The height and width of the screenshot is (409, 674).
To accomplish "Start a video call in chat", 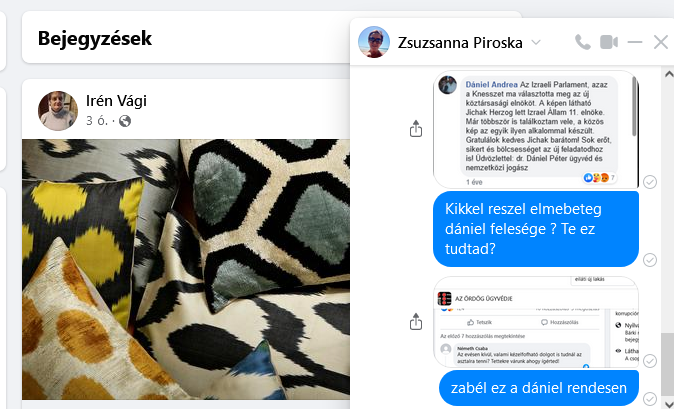I will pyautogui.click(x=609, y=42).
